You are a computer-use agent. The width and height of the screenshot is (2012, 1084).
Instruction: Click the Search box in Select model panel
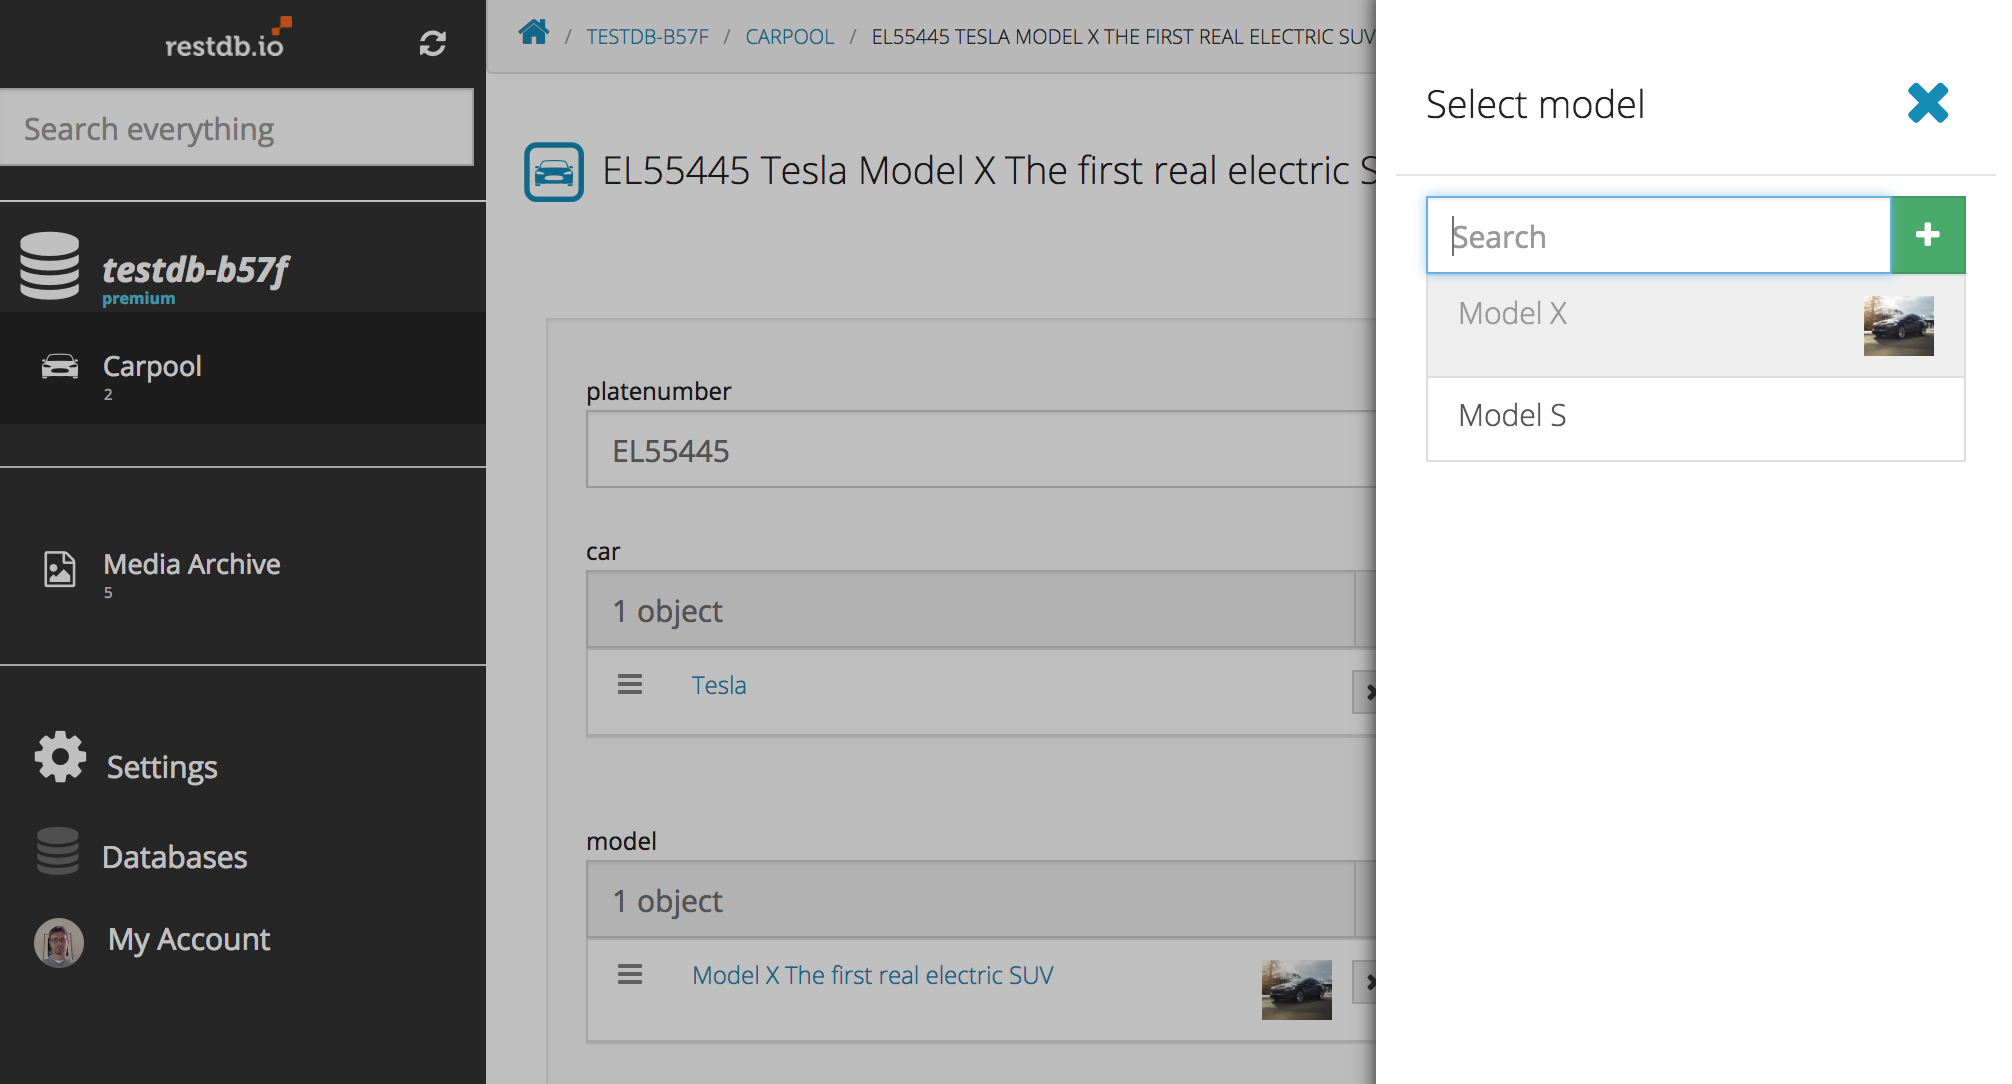(x=1659, y=235)
